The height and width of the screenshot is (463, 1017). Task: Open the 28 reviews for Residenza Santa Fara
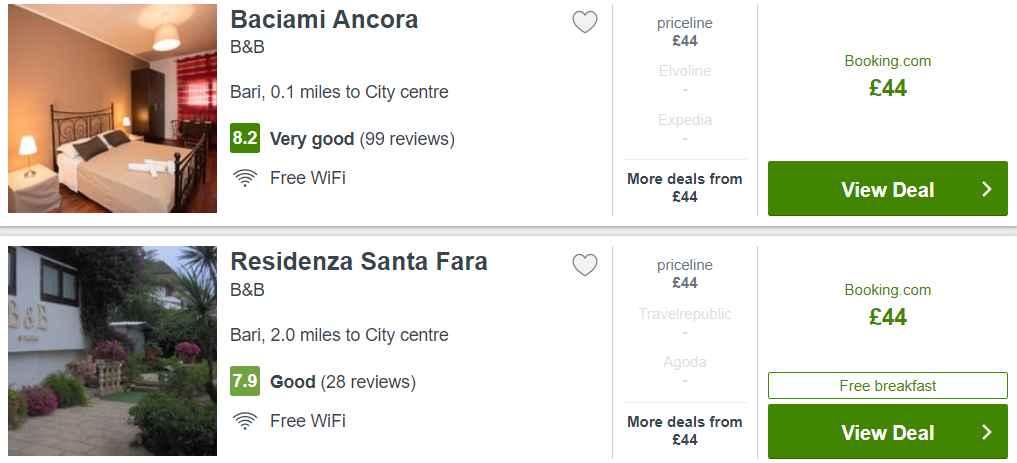pyautogui.click(x=368, y=382)
